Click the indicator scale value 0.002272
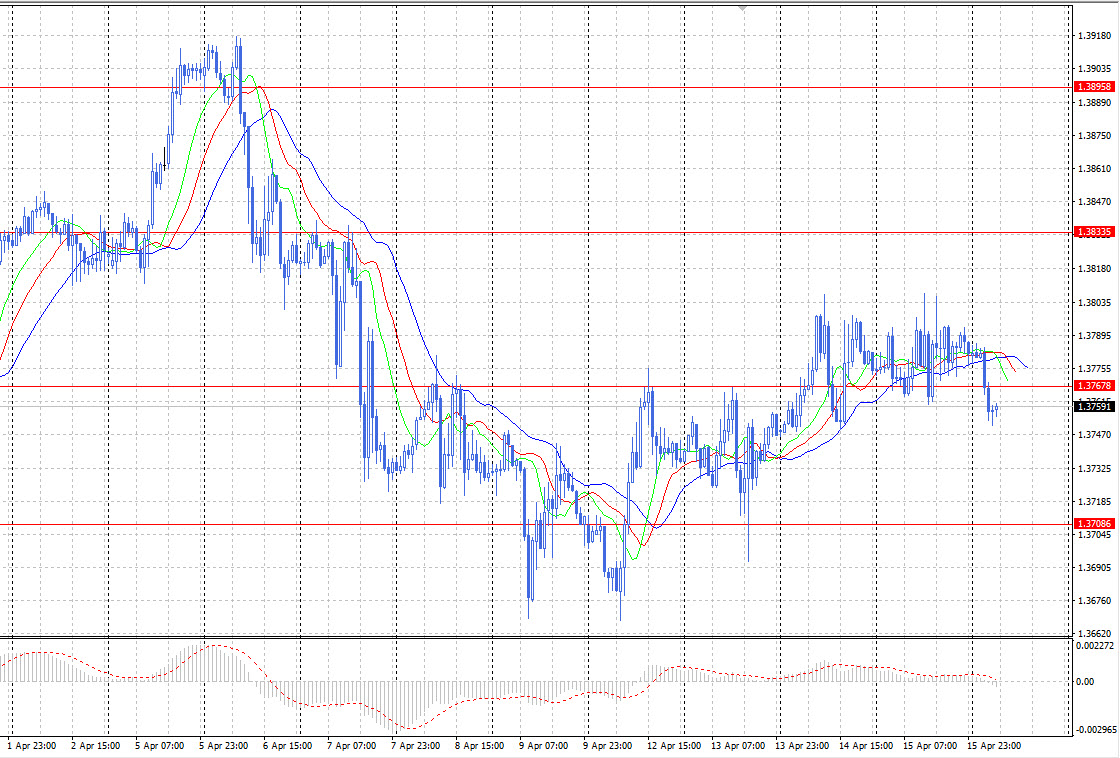Image resolution: width=1120 pixels, height=758 pixels. 1094,646
